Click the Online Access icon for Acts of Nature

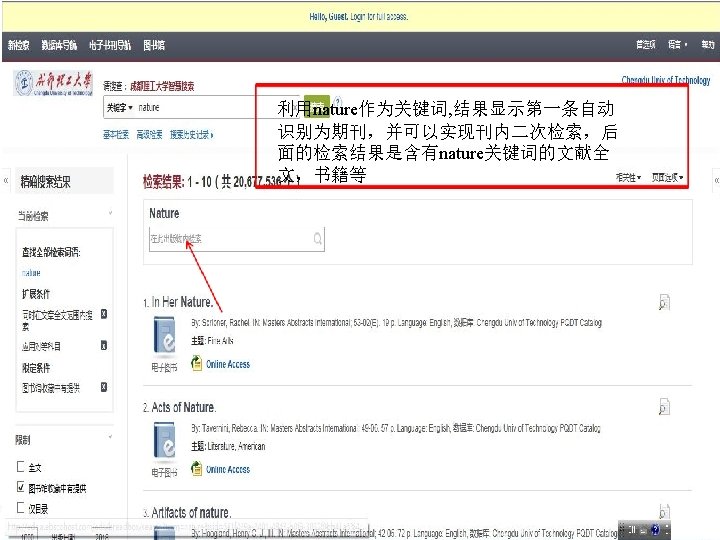point(197,468)
